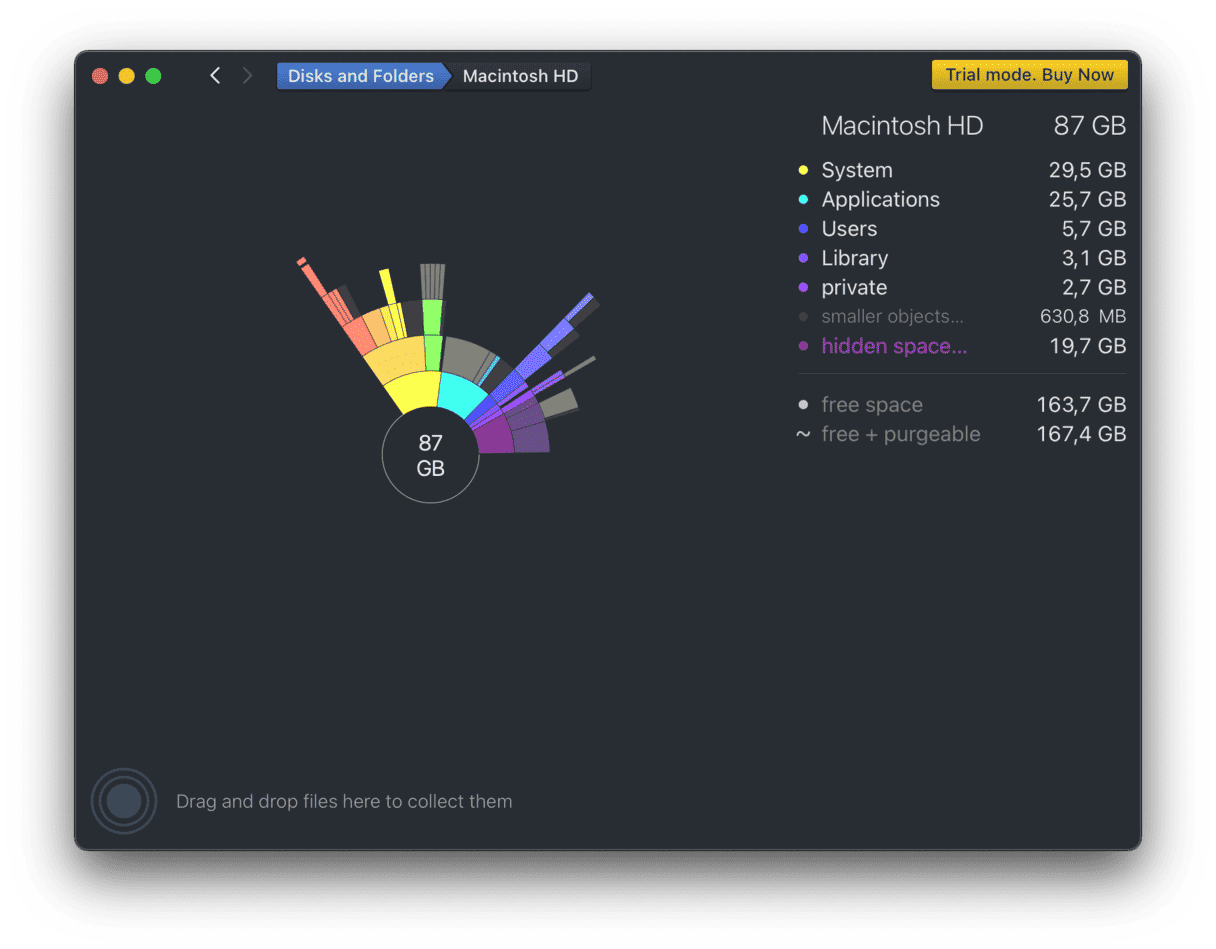Select the Macintosh HD breadcrumb
The image size is (1216, 949).
520,76
